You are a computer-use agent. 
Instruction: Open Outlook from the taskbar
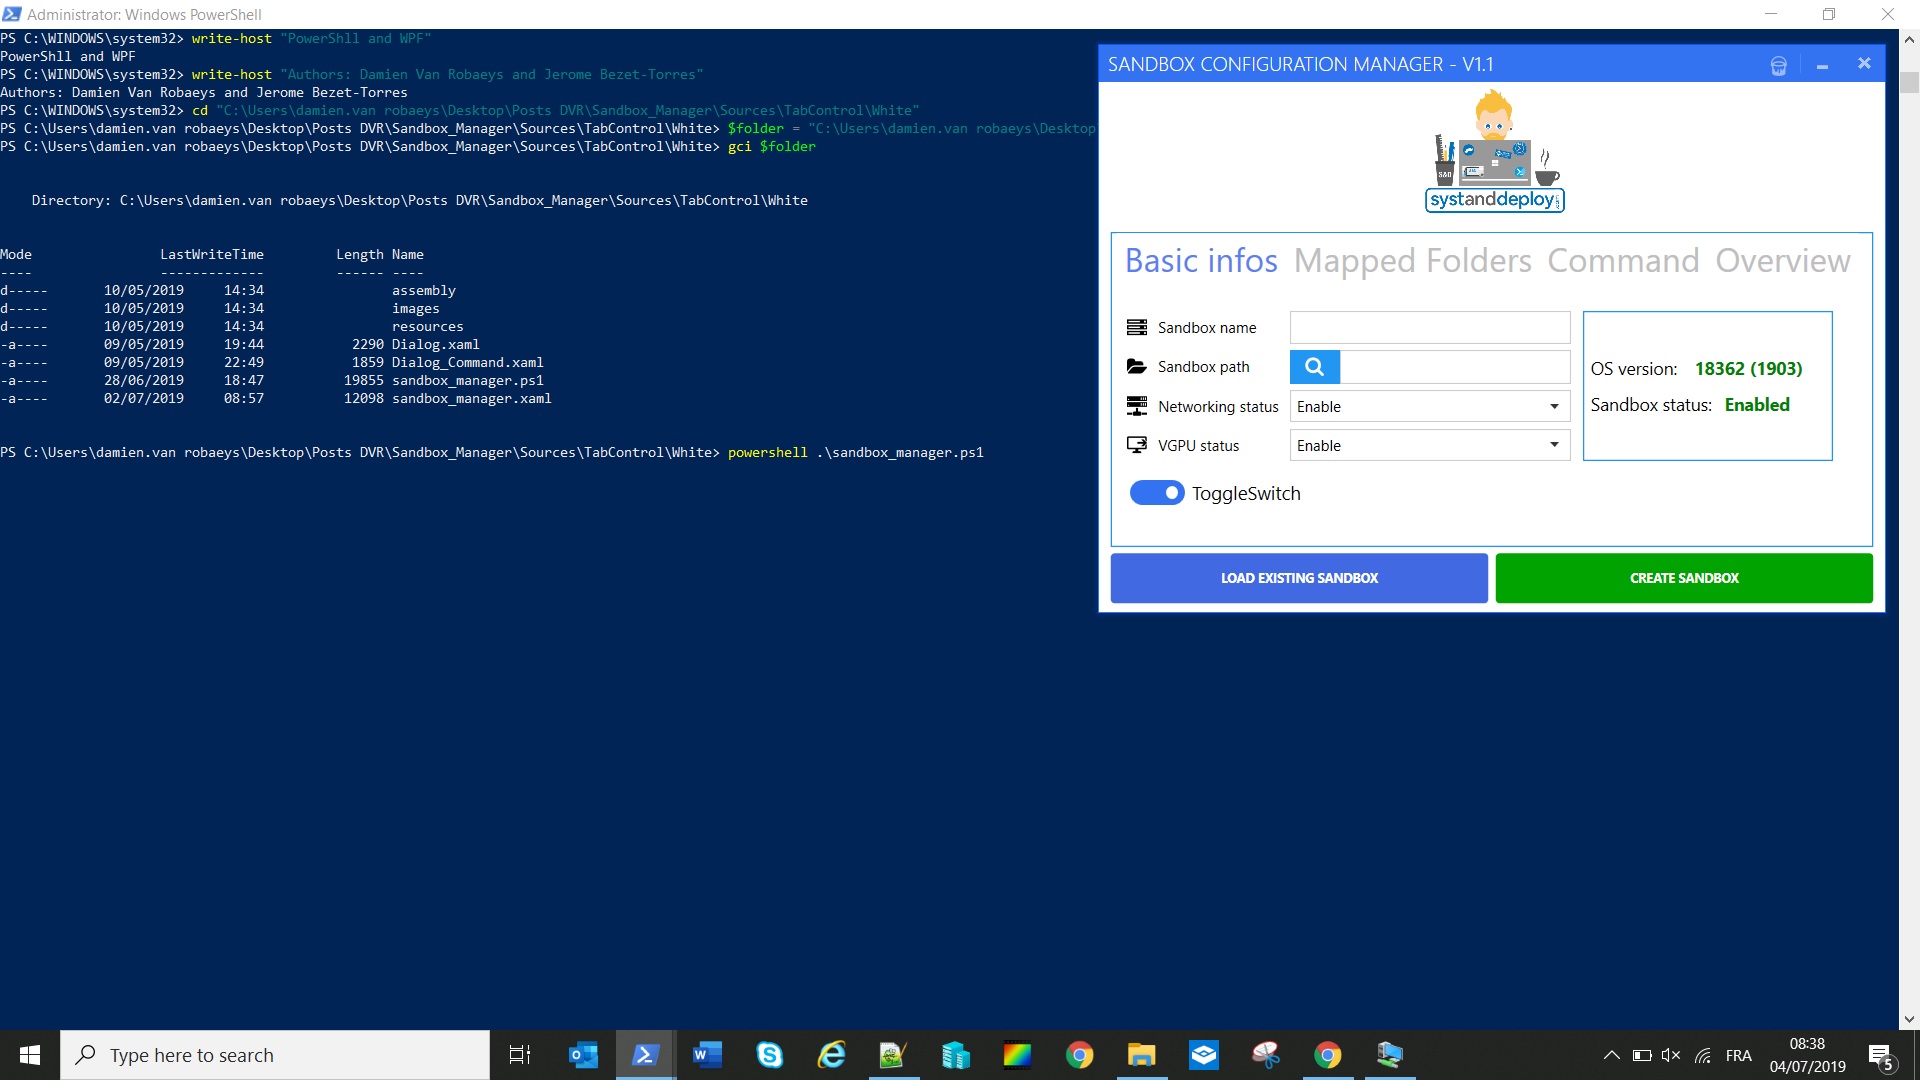click(x=583, y=1055)
